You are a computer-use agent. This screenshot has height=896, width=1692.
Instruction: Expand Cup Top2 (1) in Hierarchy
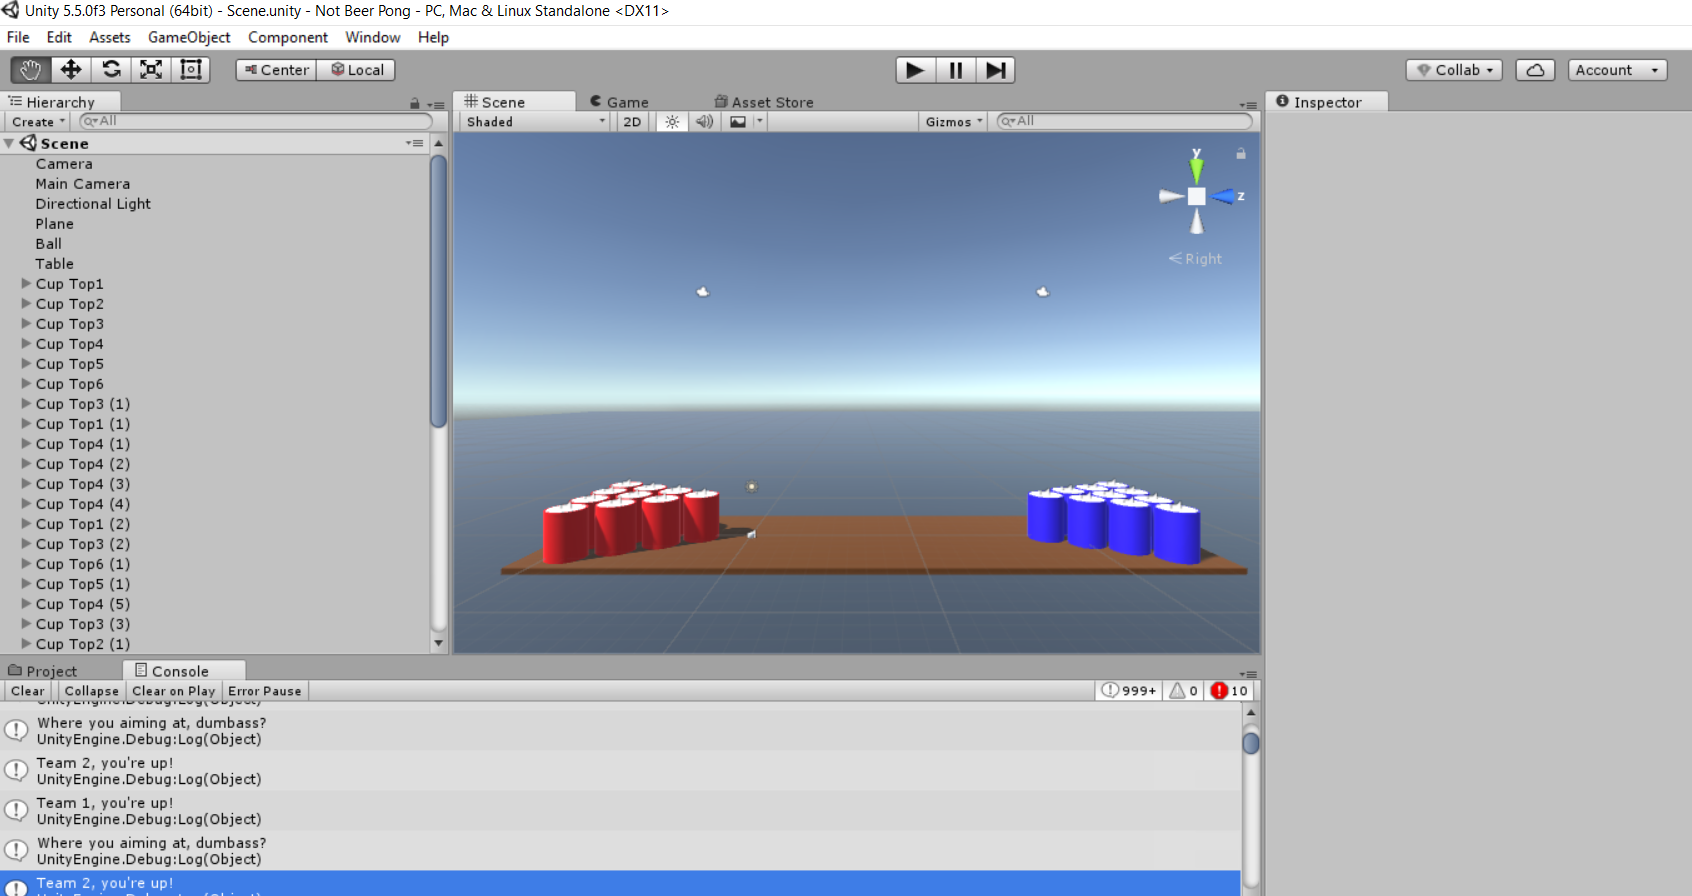tap(26, 643)
